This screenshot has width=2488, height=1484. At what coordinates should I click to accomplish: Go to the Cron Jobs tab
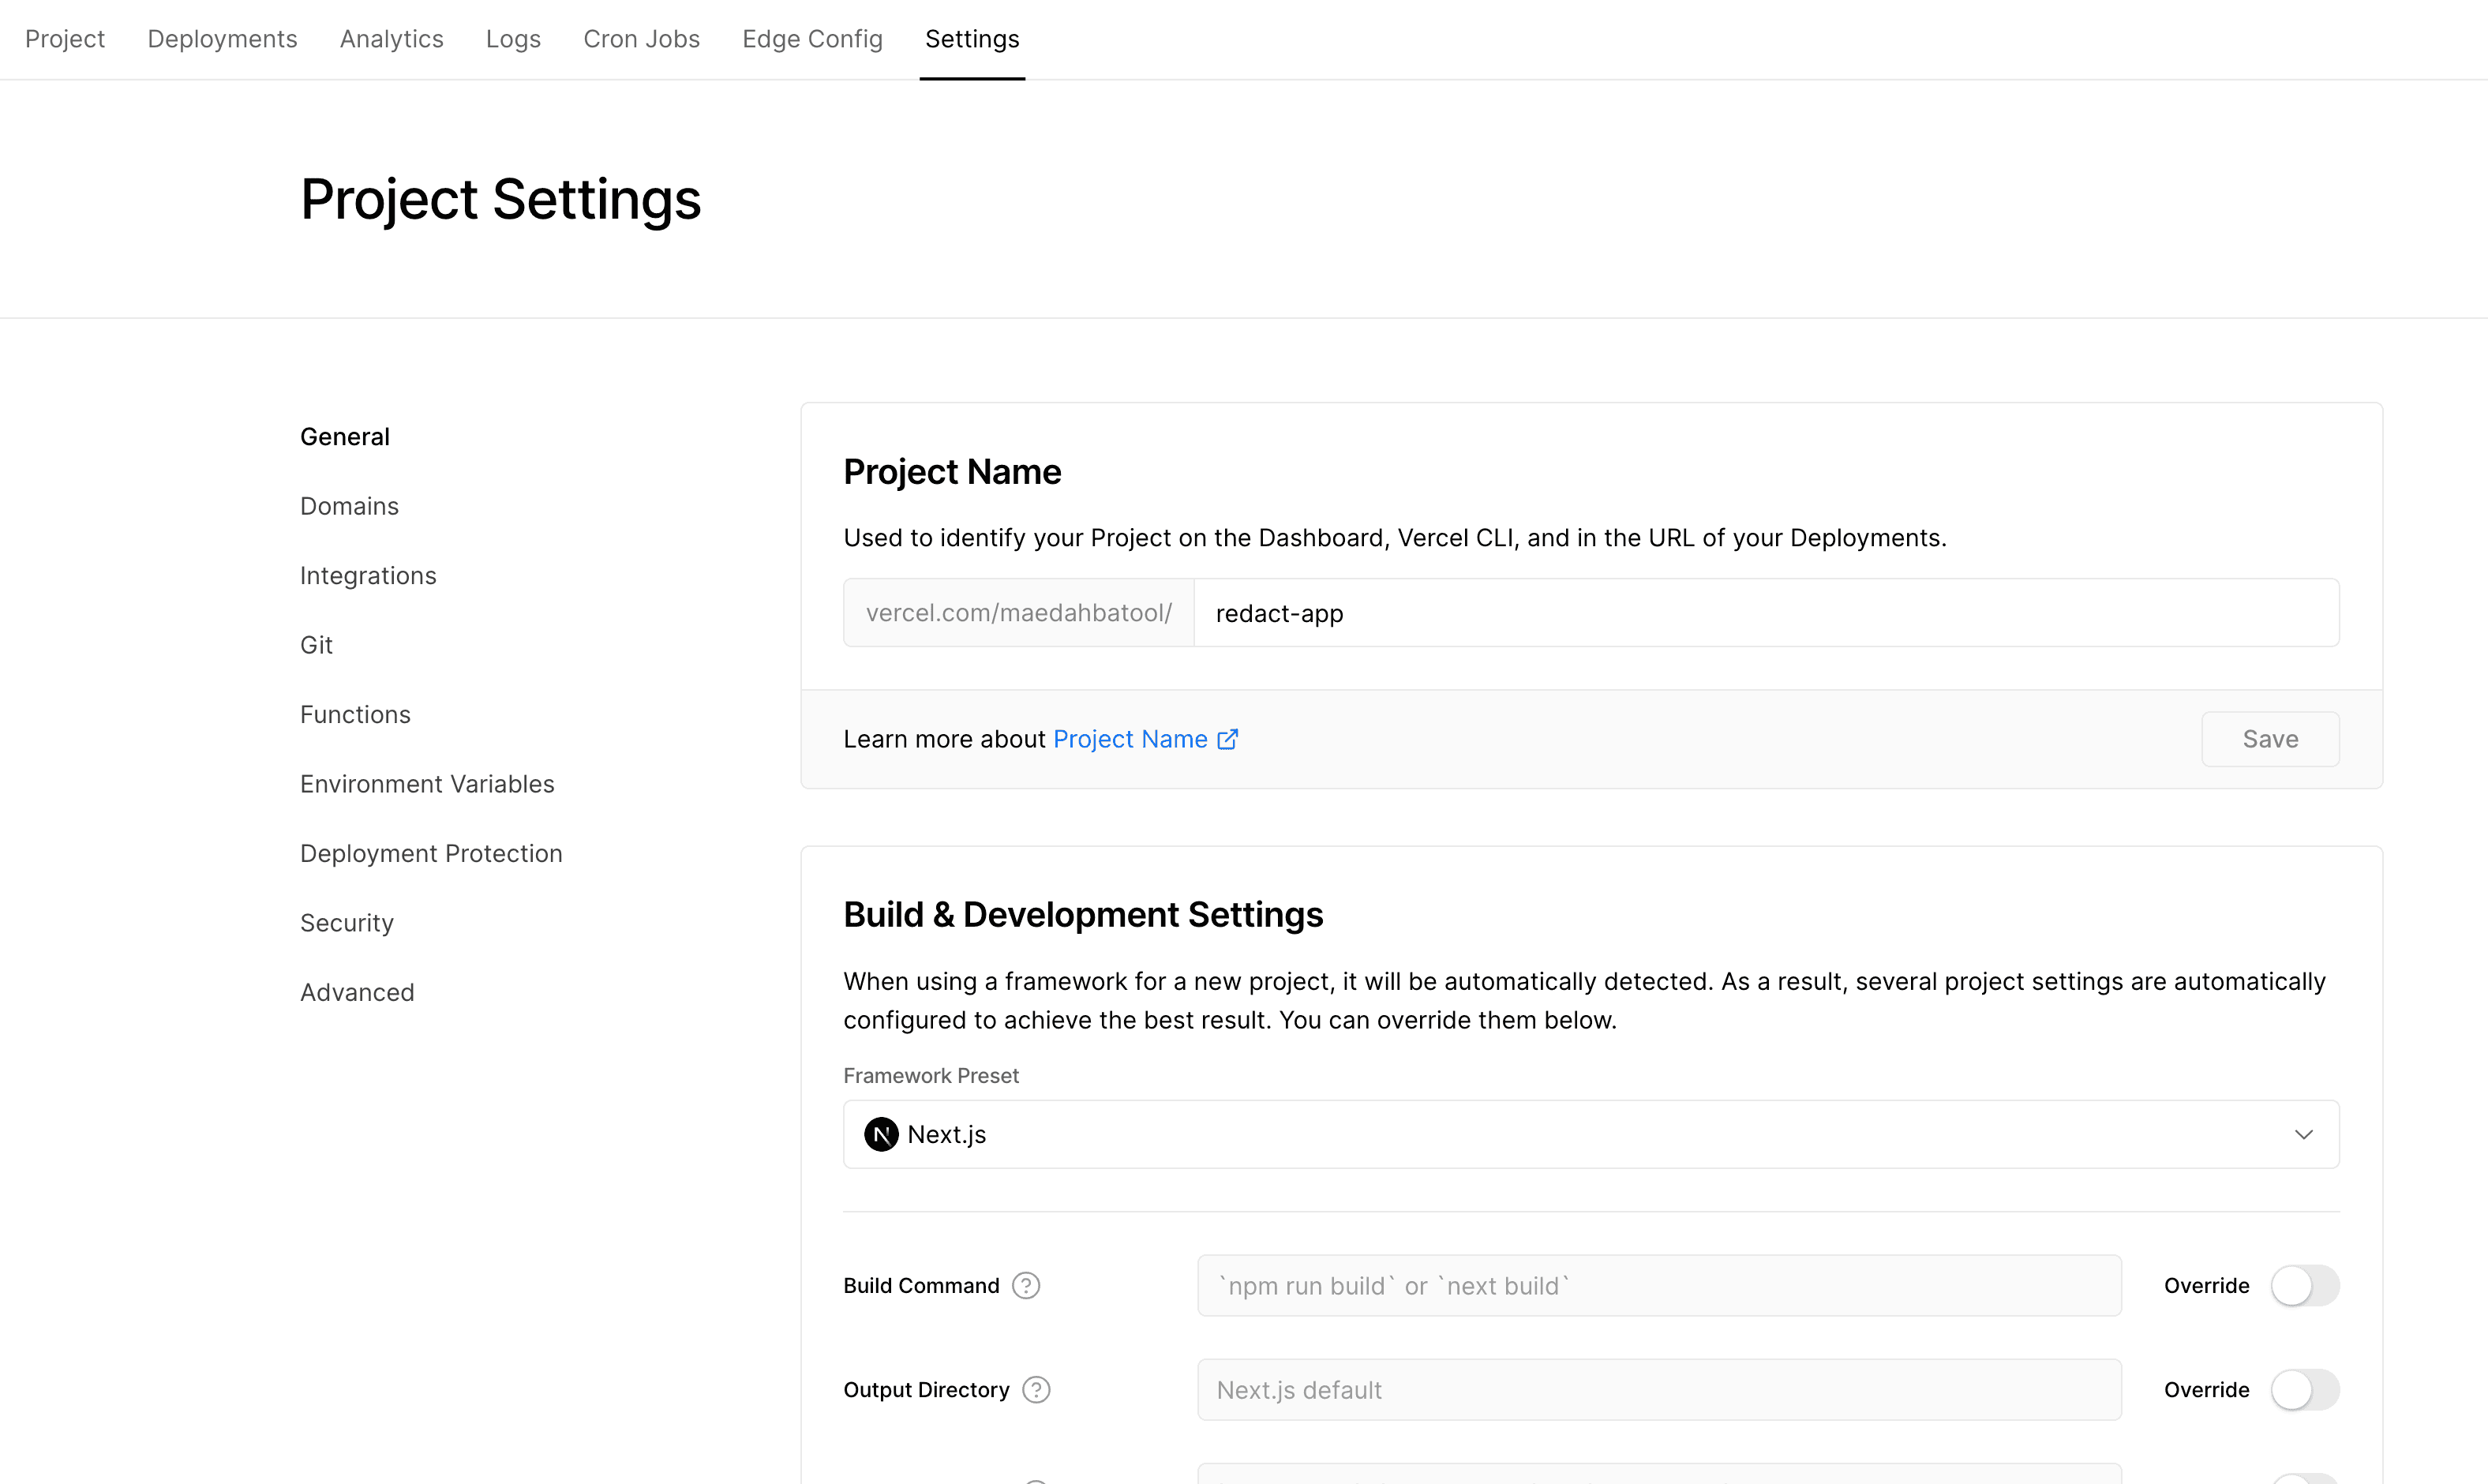(641, 39)
